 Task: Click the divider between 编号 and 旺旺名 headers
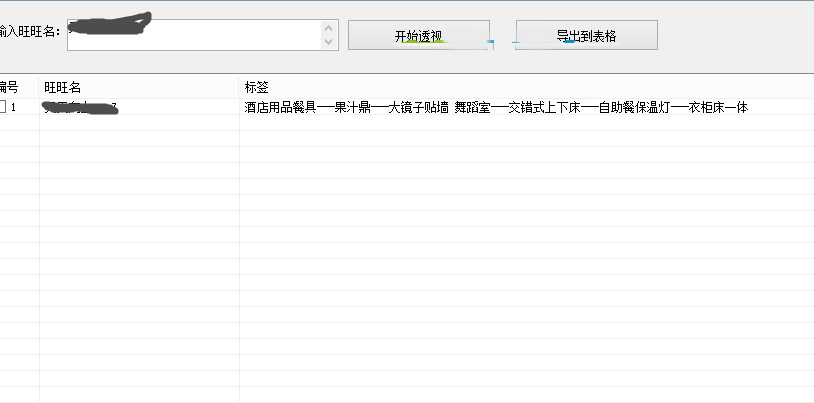[39, 88]
